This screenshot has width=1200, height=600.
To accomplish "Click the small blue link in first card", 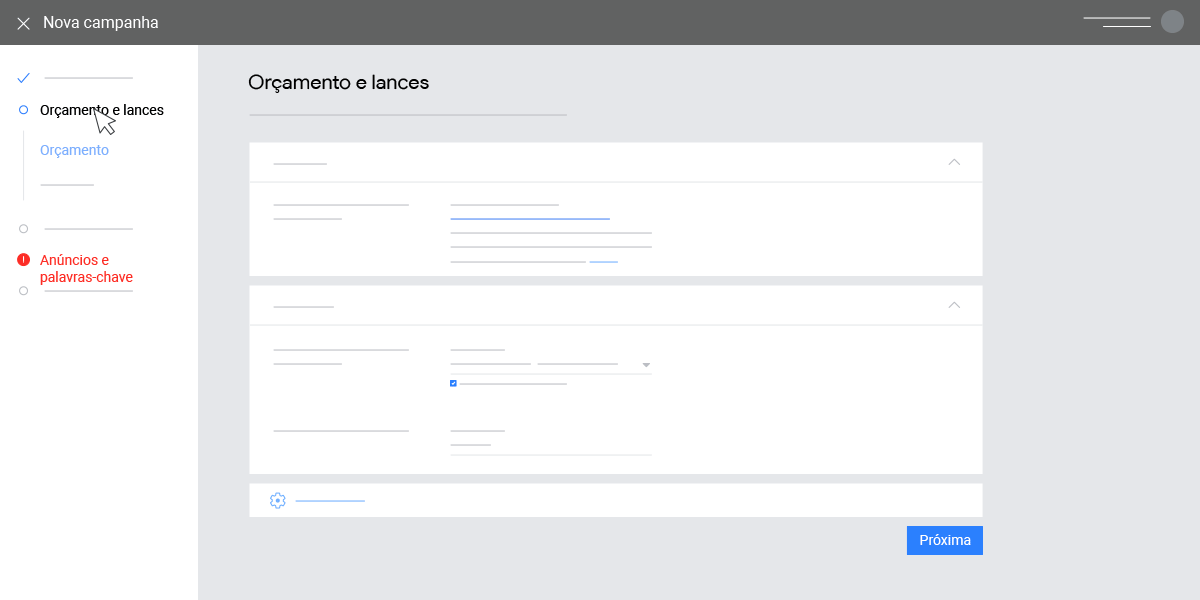I will click(x=604, y=261).
